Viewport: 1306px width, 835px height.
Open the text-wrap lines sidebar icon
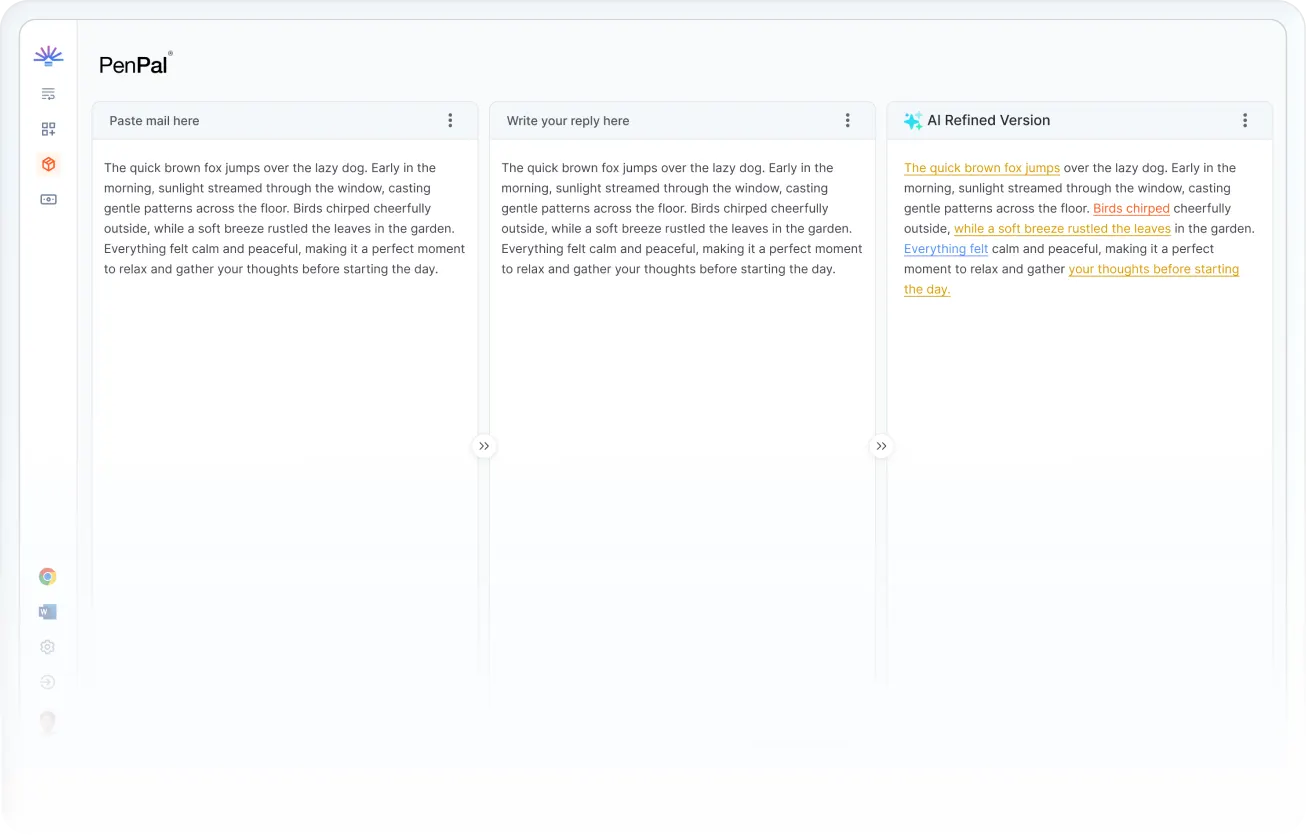pyautogui.click(x=48, y=94)
